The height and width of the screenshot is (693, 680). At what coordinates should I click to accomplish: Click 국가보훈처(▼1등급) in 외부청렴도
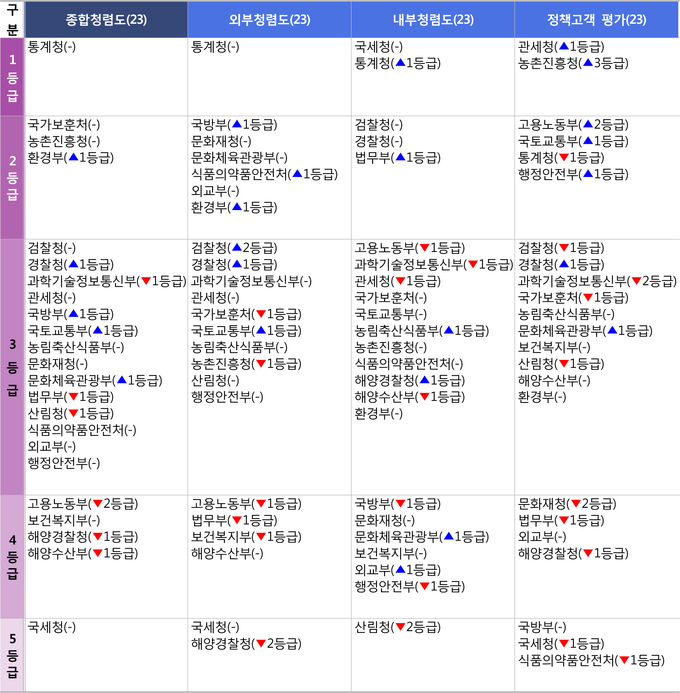pyautogui.click(x=246, y=314)
